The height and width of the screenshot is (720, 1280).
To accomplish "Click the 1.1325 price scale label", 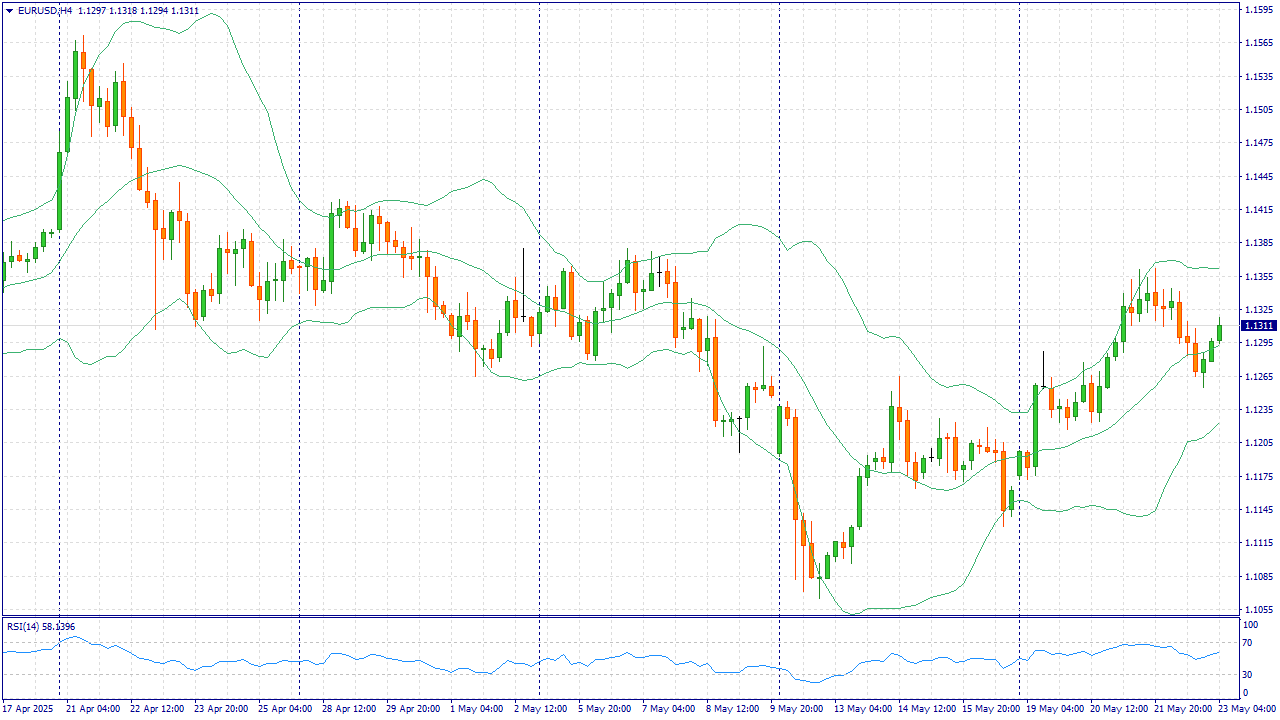I will coord(1258,310).
